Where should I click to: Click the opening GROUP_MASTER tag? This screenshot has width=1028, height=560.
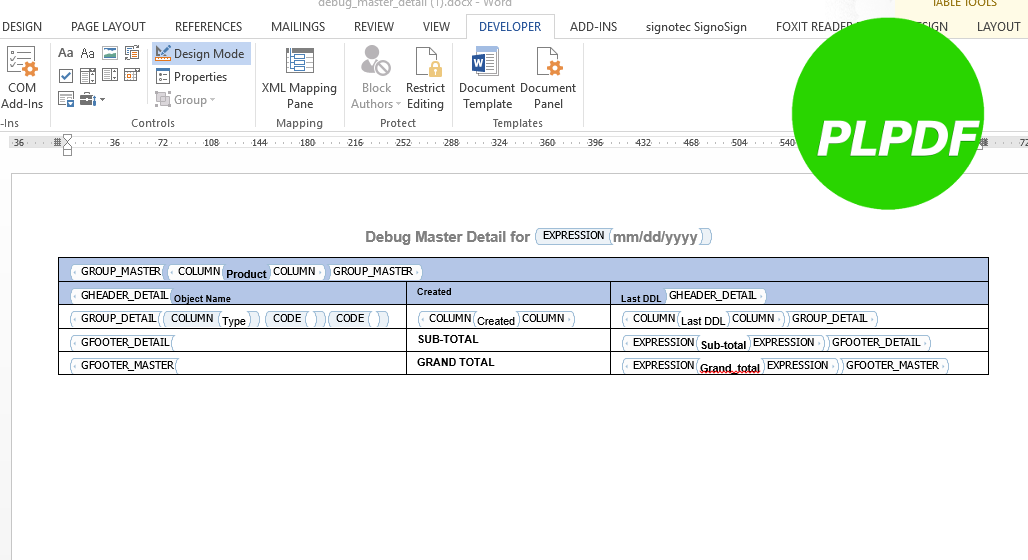[x=118, y=271]
